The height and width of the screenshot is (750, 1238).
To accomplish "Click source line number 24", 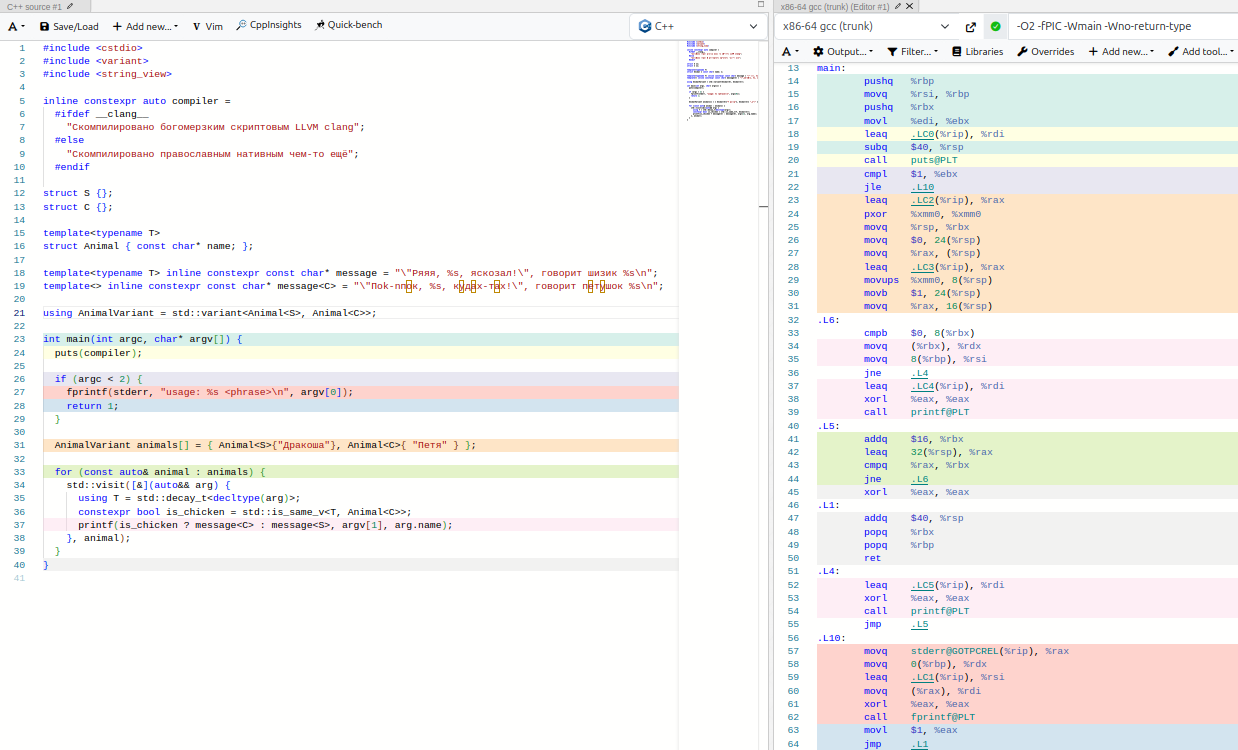I will (19, 352).
